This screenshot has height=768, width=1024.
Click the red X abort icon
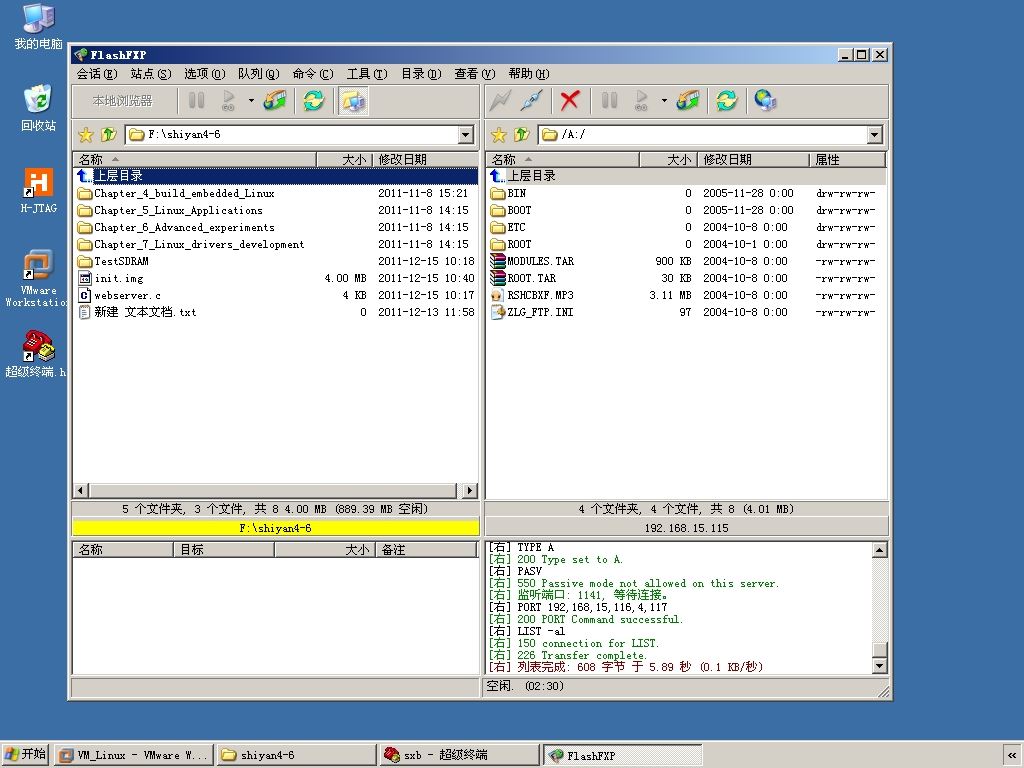pos(569,101)
